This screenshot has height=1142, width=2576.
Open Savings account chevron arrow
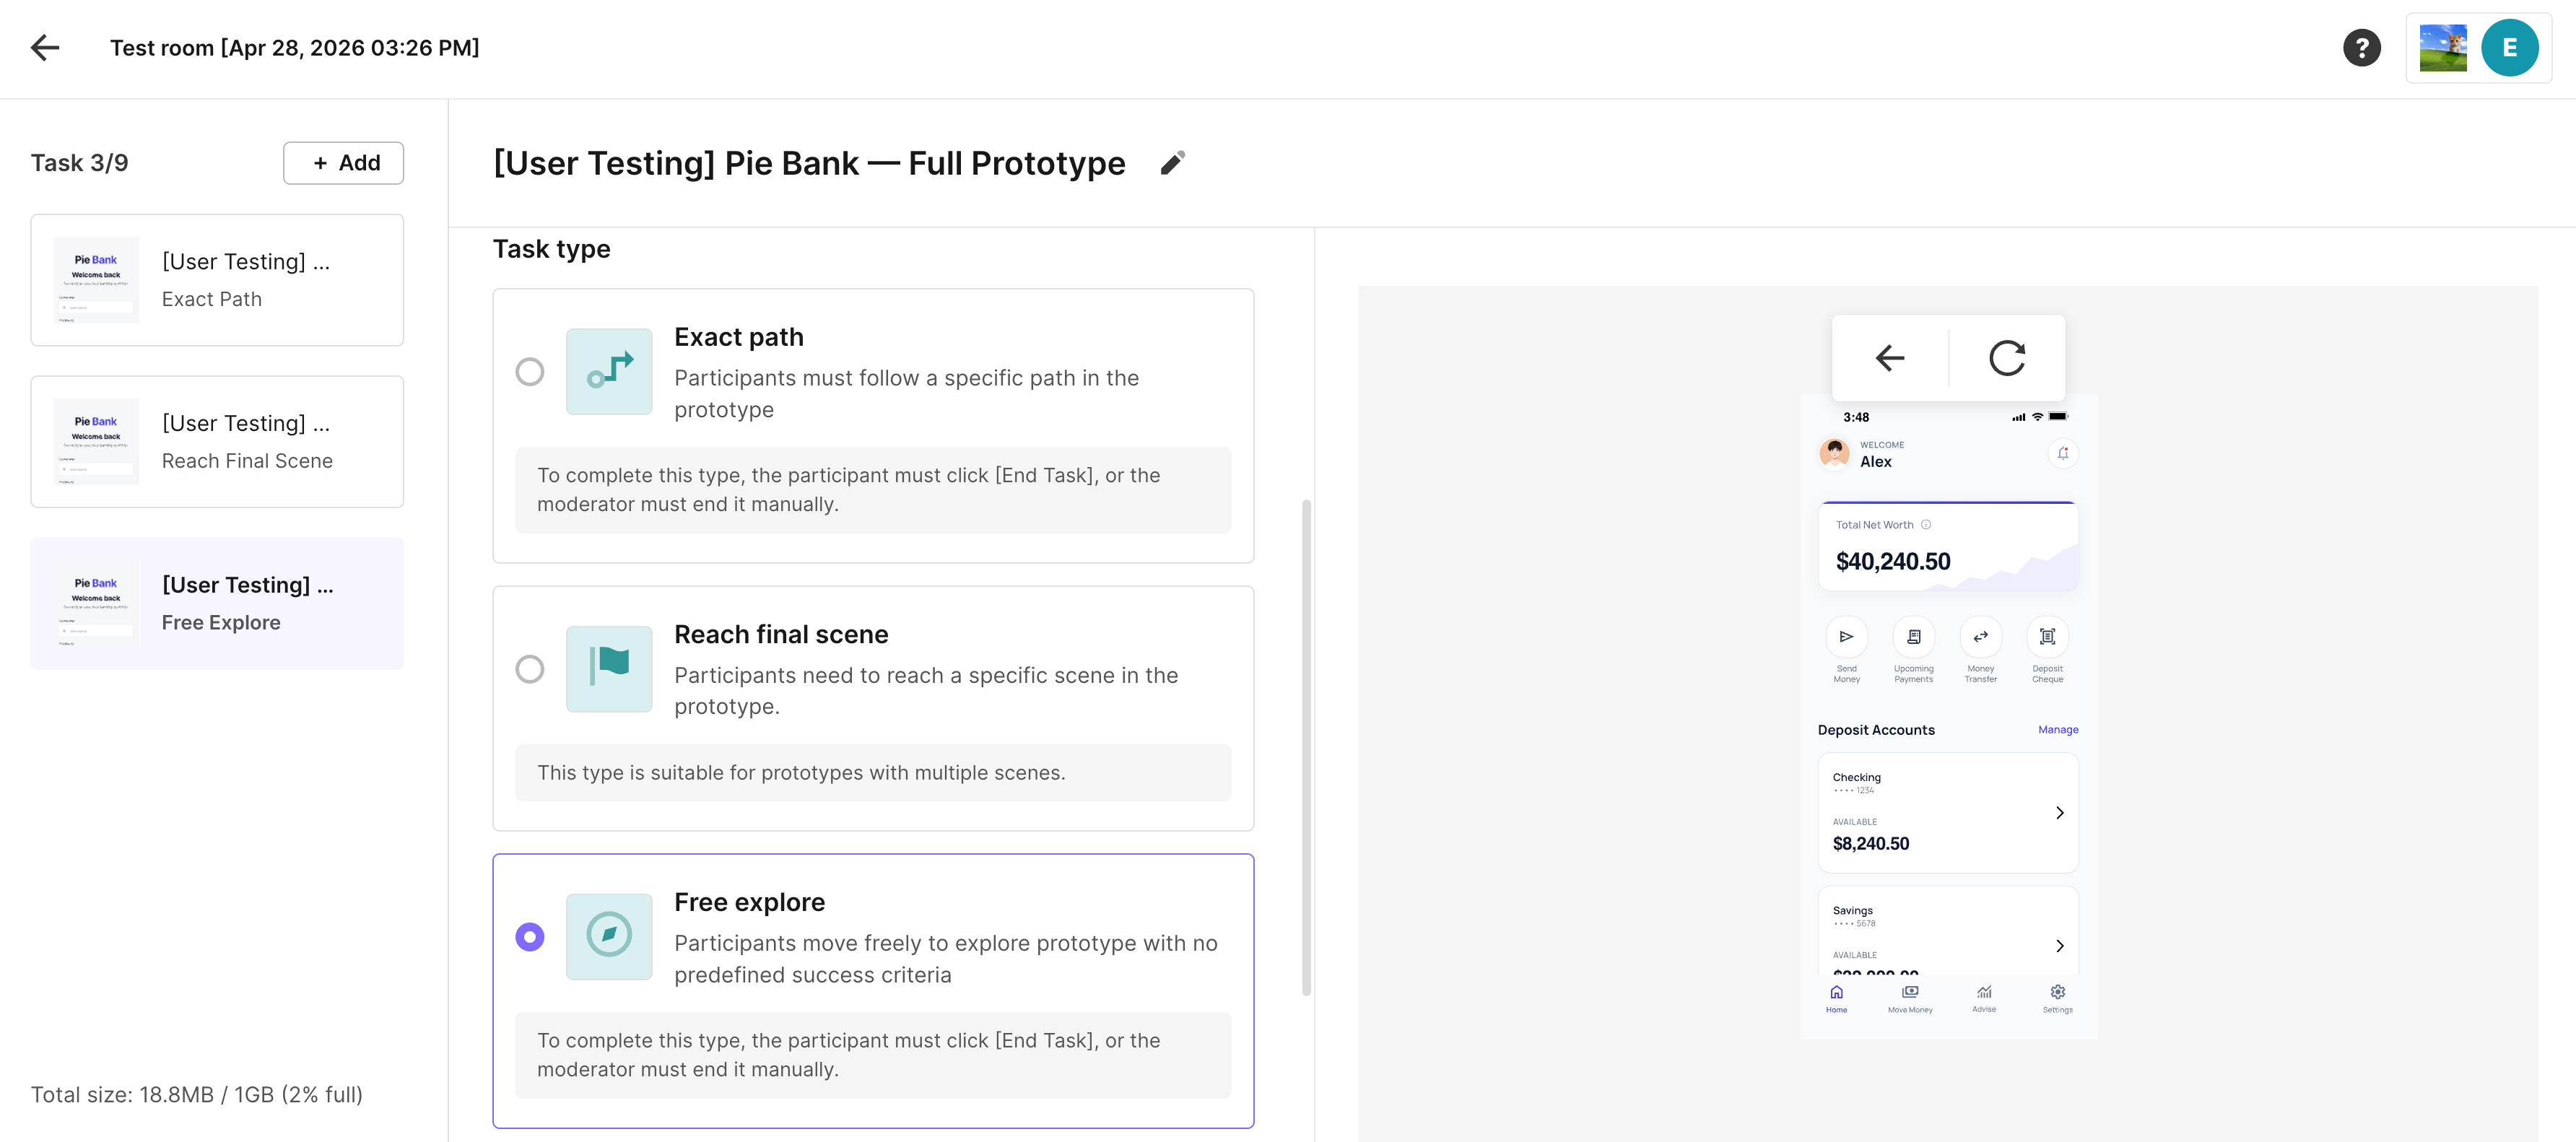(x=2059, y=945)
